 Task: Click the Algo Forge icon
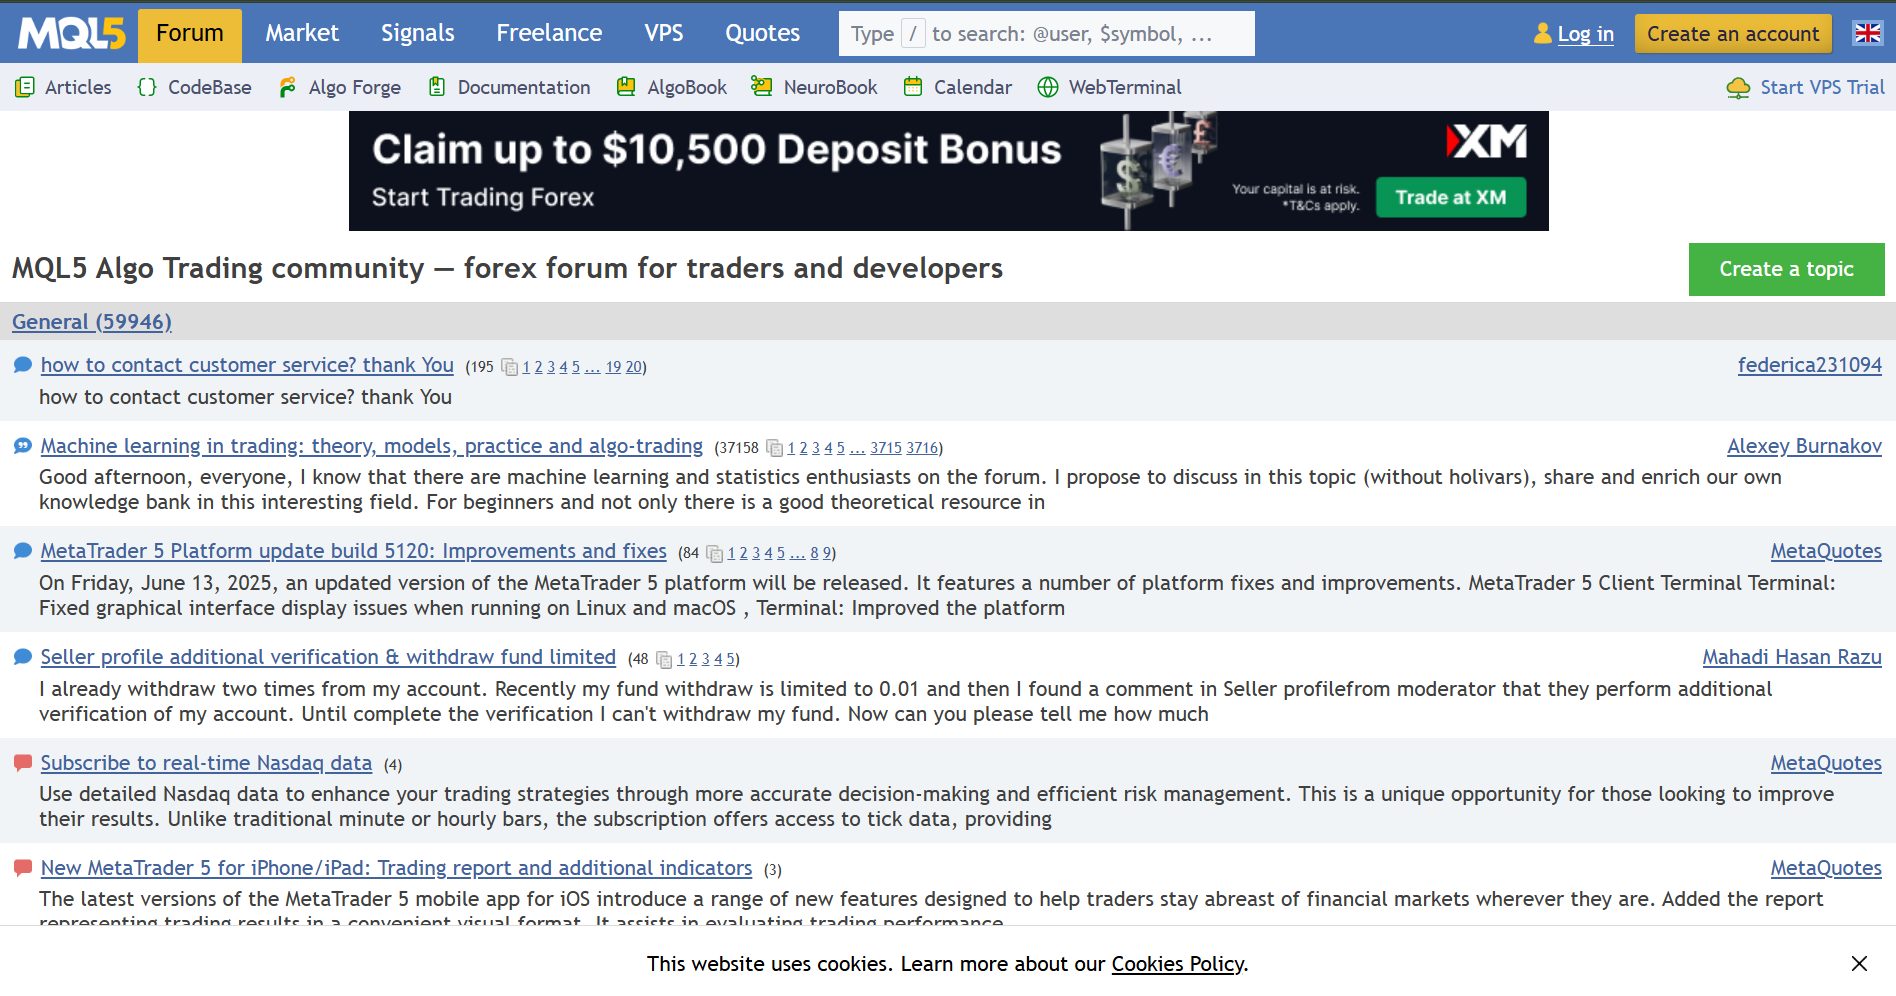coord(288,87)
